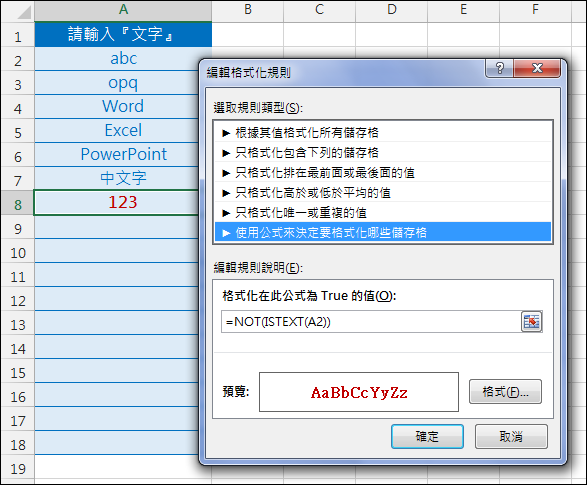Click cell containing PowerPoint

point(116,155)
